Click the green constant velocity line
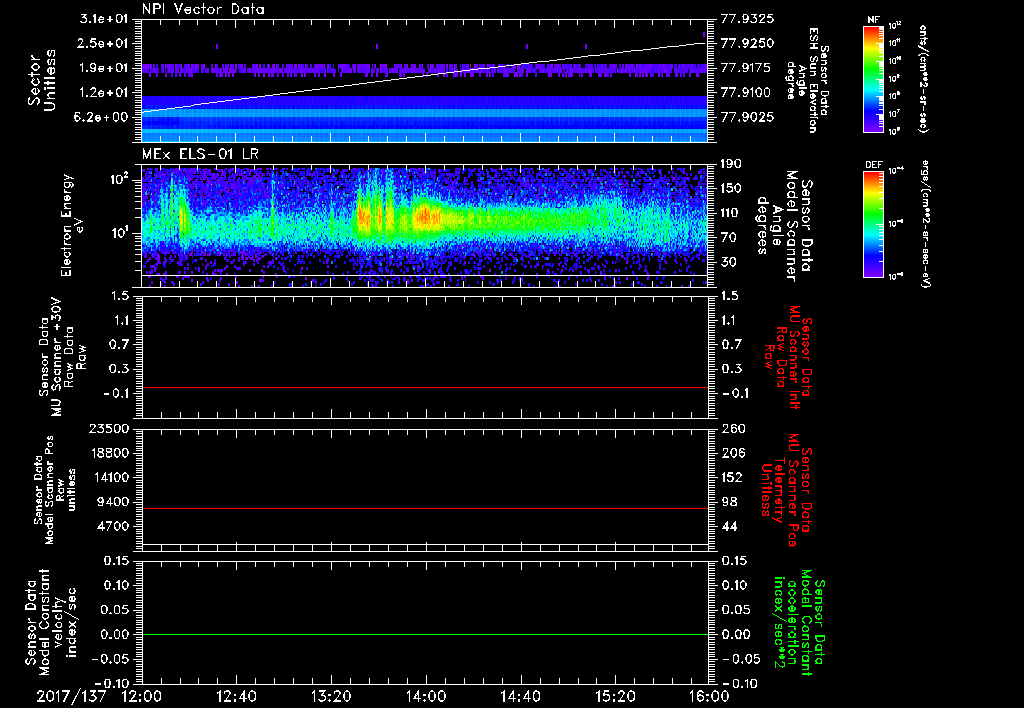 [x=425, y=635]
